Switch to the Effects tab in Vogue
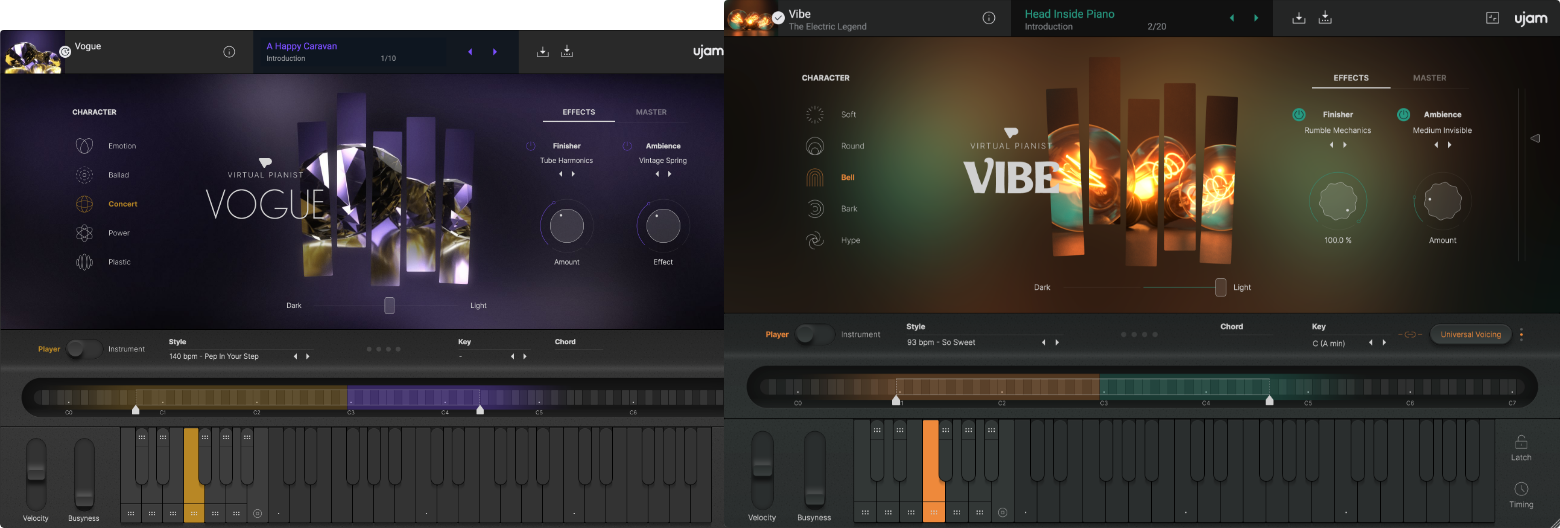 [579, 112]
